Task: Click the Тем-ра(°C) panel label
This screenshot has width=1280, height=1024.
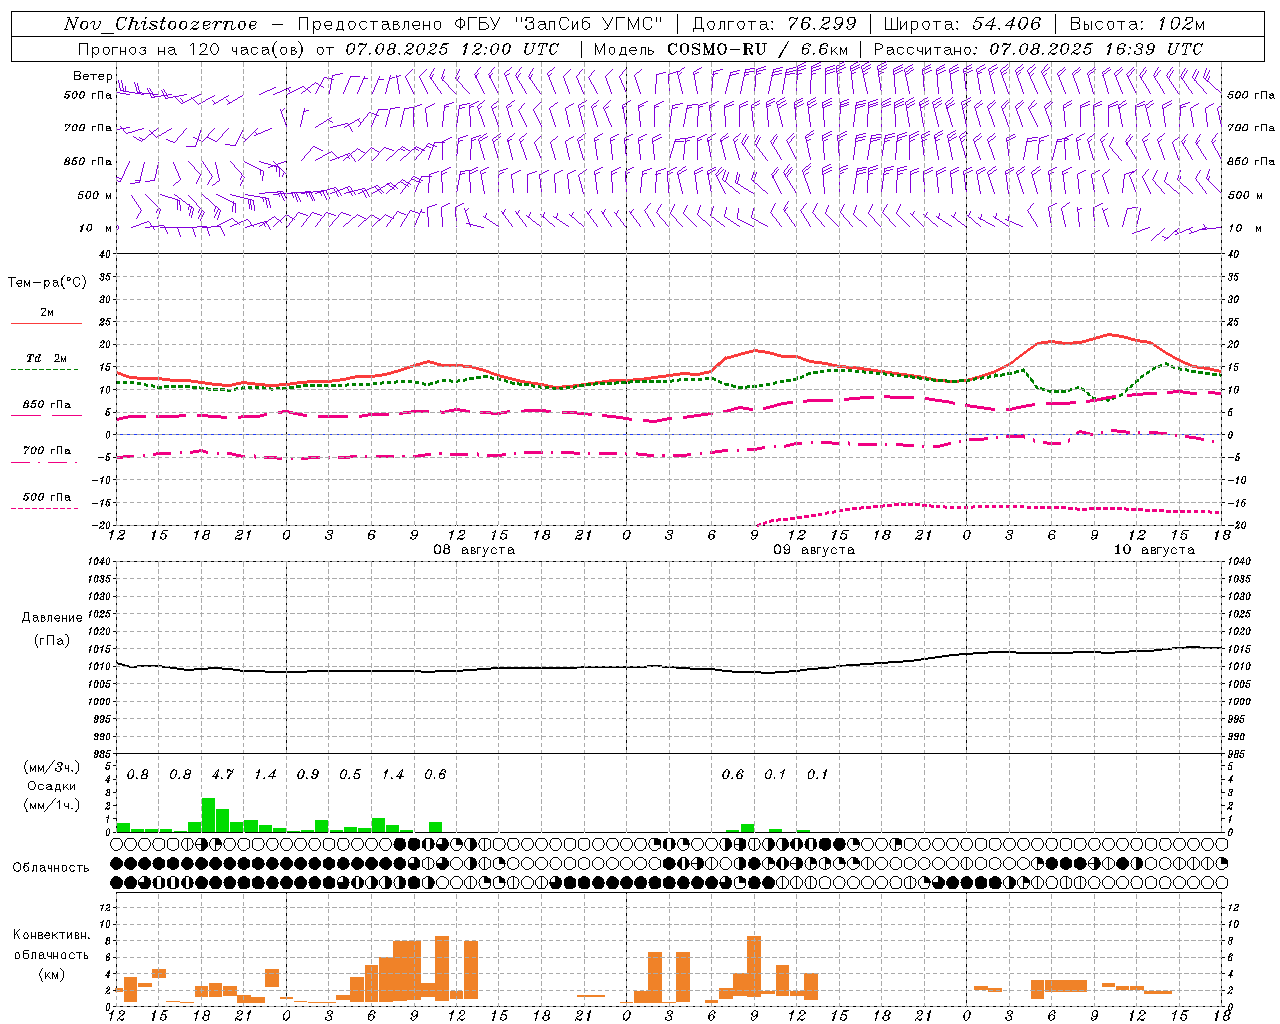Action: [47, 283]
